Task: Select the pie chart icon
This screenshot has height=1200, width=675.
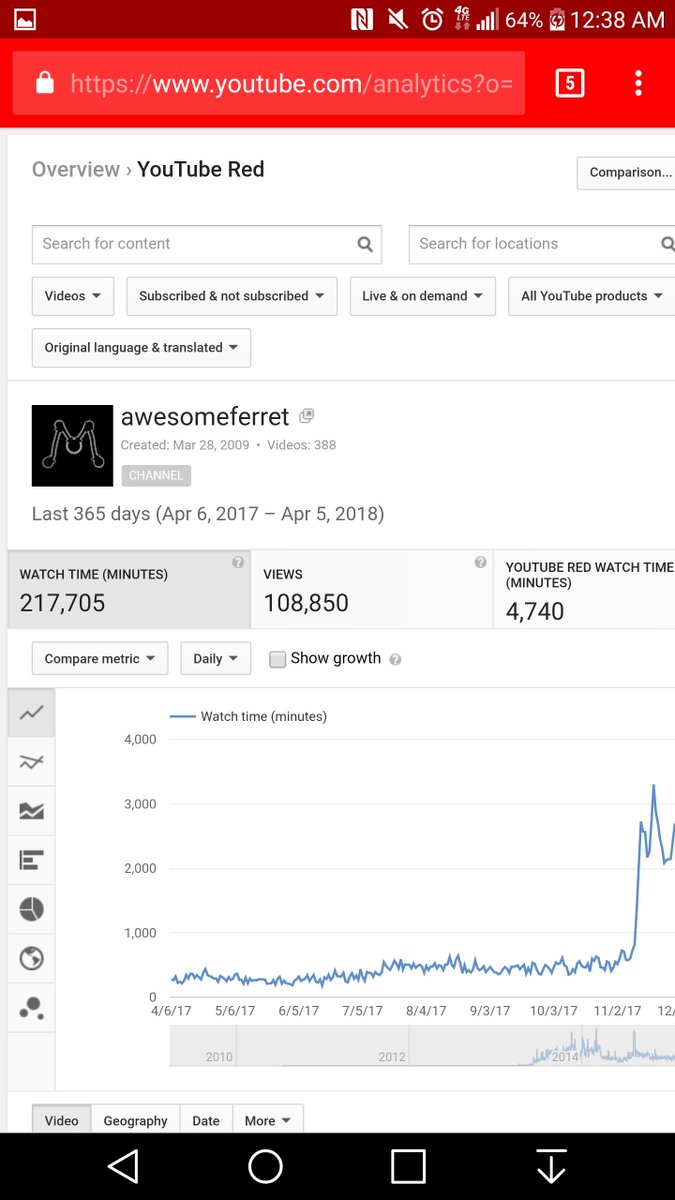Action: point(31,909)
